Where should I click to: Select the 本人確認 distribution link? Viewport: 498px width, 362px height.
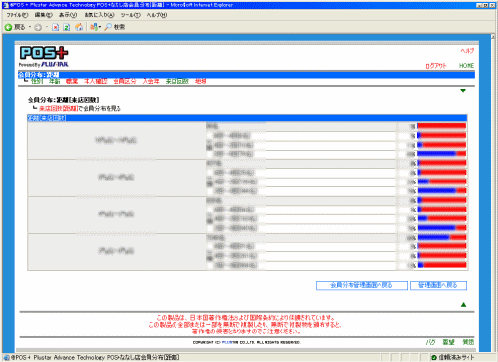(x=96, y=81)
